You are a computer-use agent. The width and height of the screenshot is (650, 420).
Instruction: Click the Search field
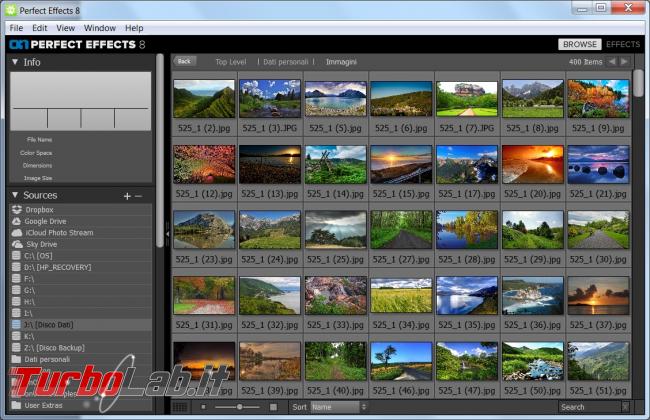point(589,407)
